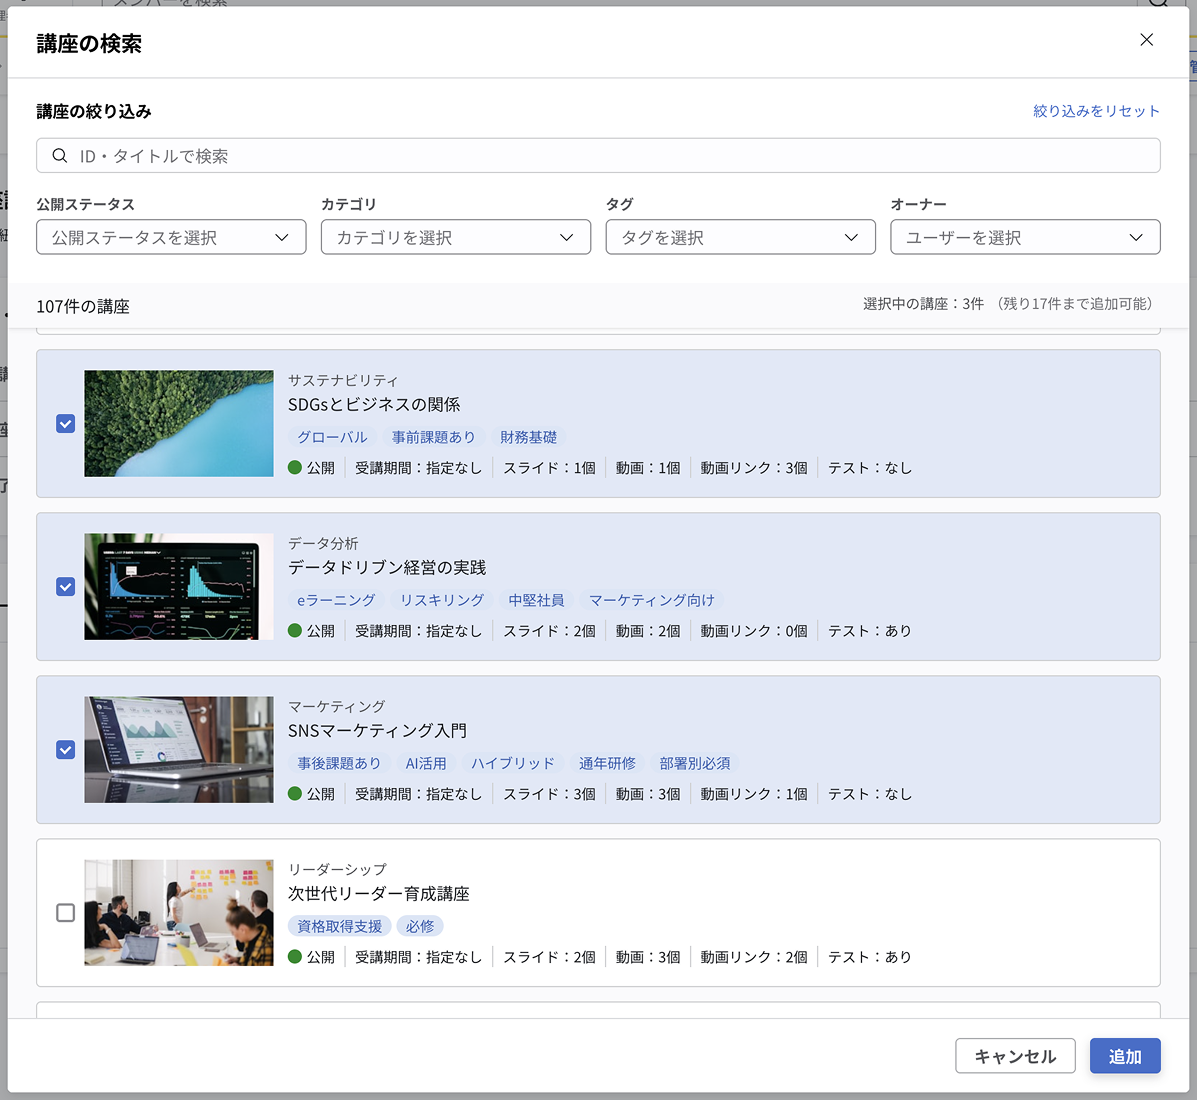Click the データ分析 category label

[323, 544]
